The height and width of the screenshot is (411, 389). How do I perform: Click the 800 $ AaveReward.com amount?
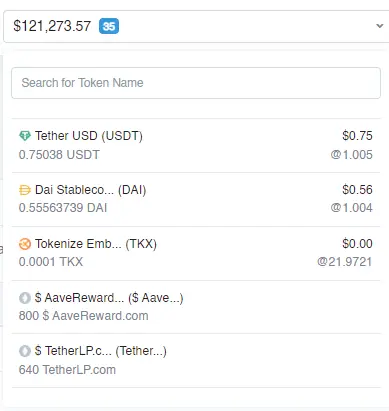point(83,316)
